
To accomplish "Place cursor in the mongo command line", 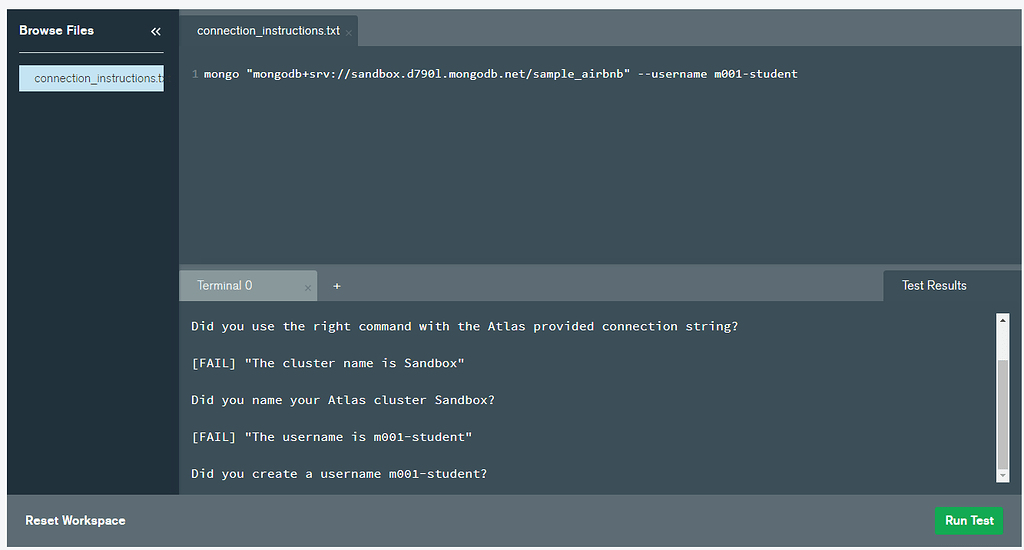I will pyautogui.click(x=500, y=74).
